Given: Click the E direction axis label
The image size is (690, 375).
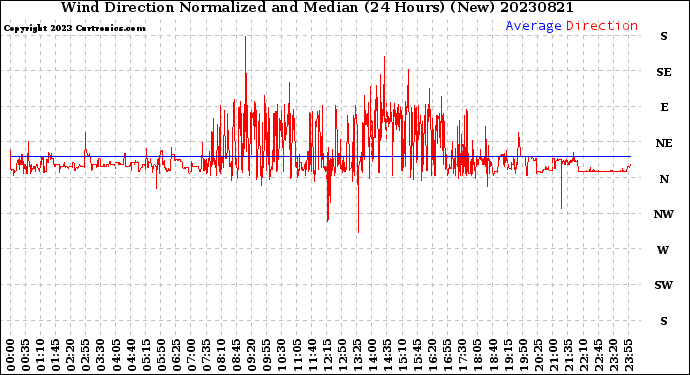Looking at the screenshot, I should (664, 107).
